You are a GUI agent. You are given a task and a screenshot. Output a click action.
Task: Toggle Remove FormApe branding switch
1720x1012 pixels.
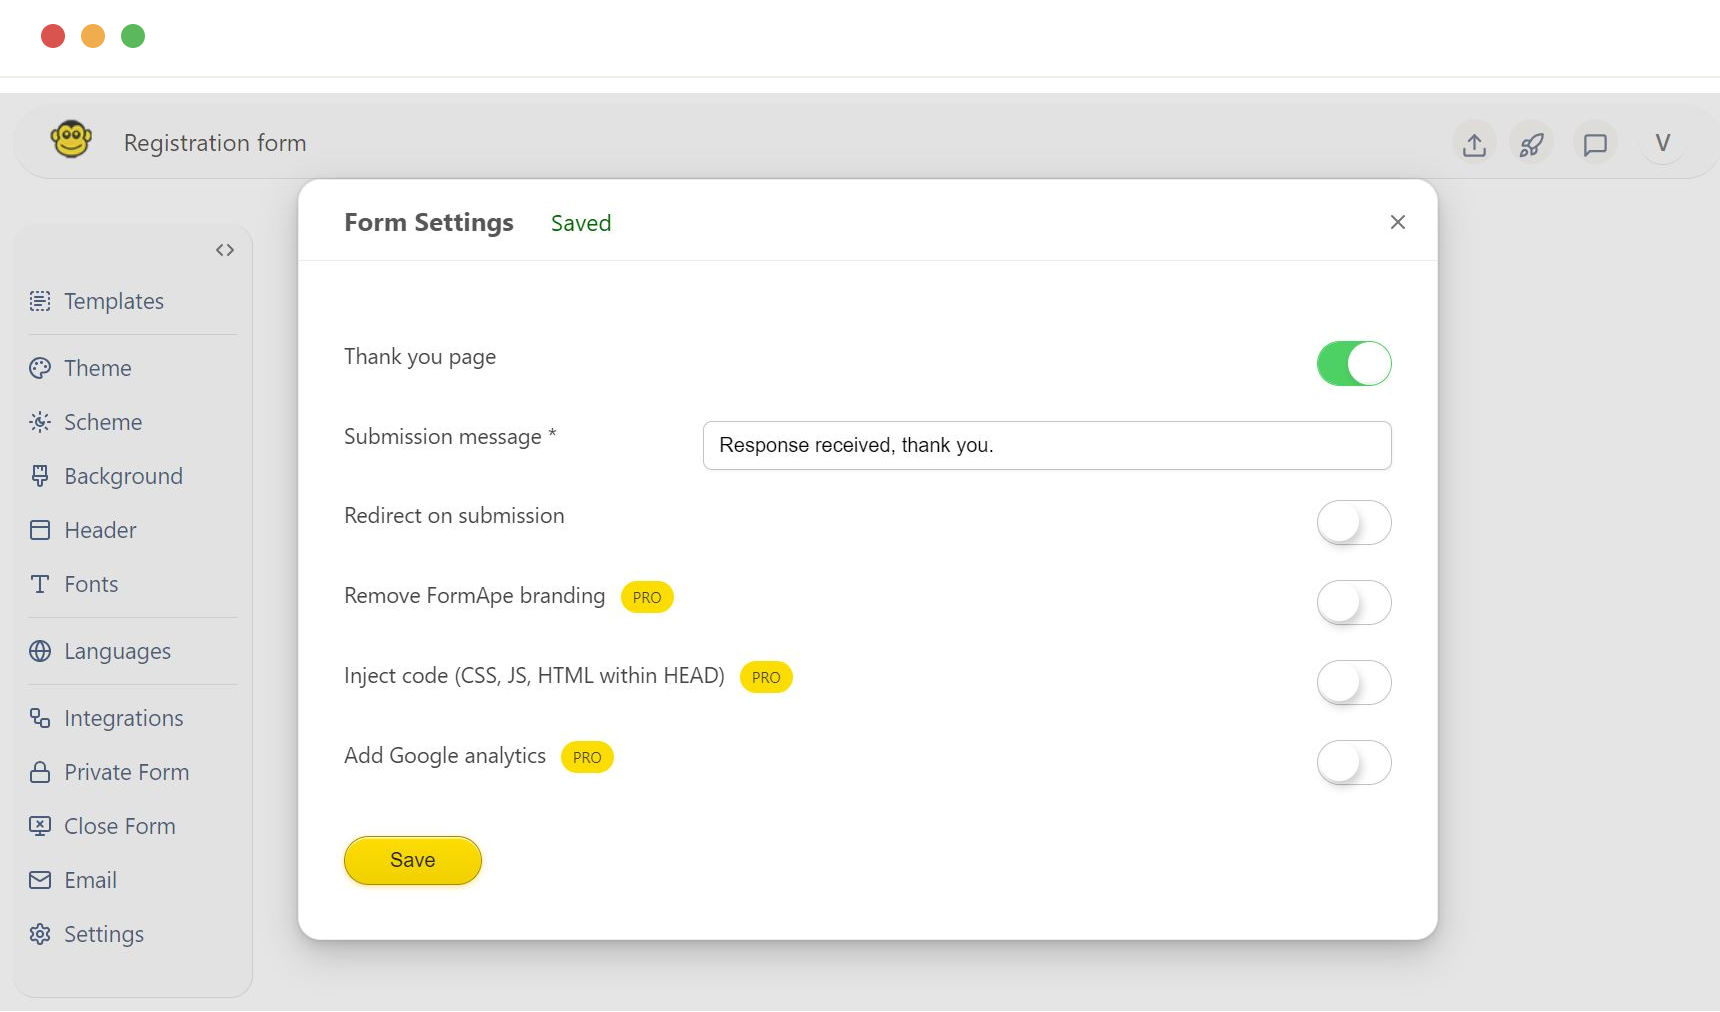point(1354,602)
